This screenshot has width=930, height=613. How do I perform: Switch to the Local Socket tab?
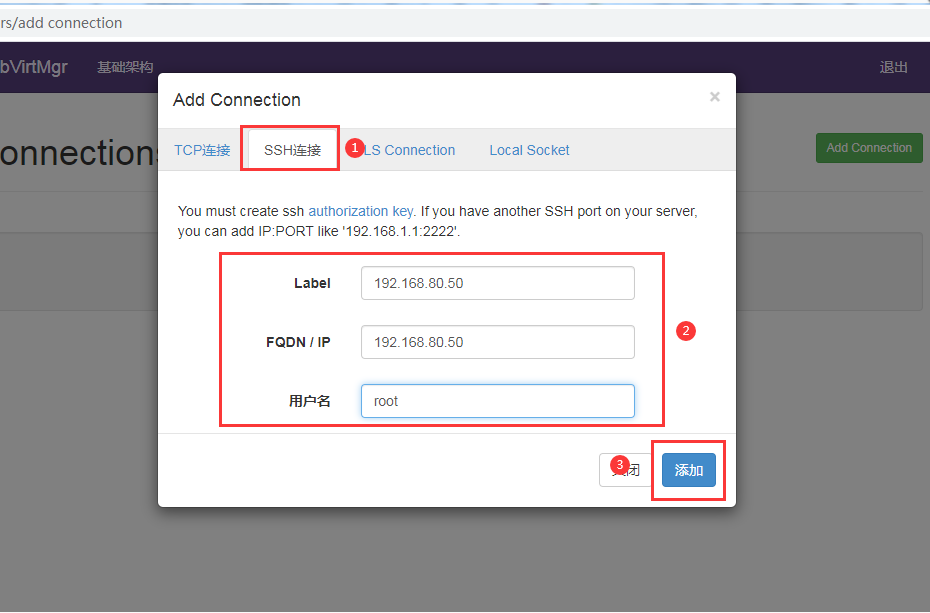529,150
